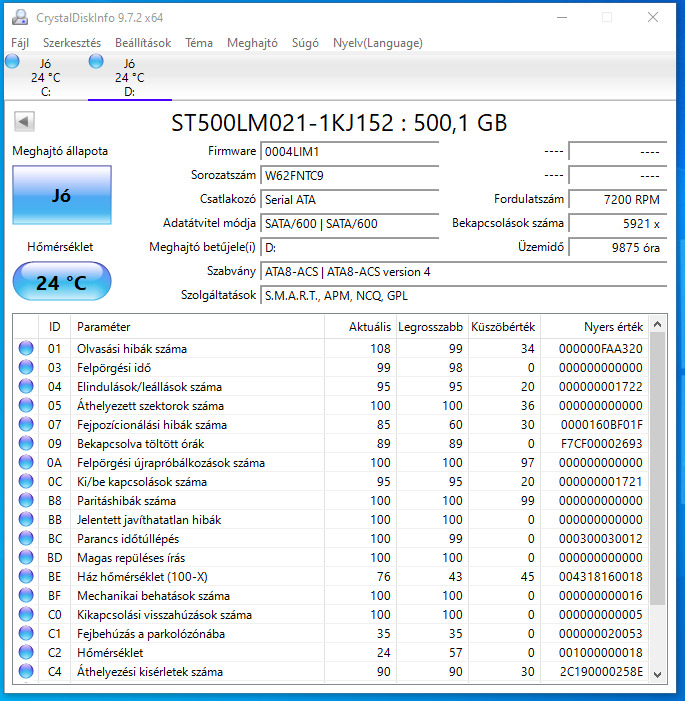Open the Súgó menu
This screenshot has height=701, width=685.
coord(305,43)
